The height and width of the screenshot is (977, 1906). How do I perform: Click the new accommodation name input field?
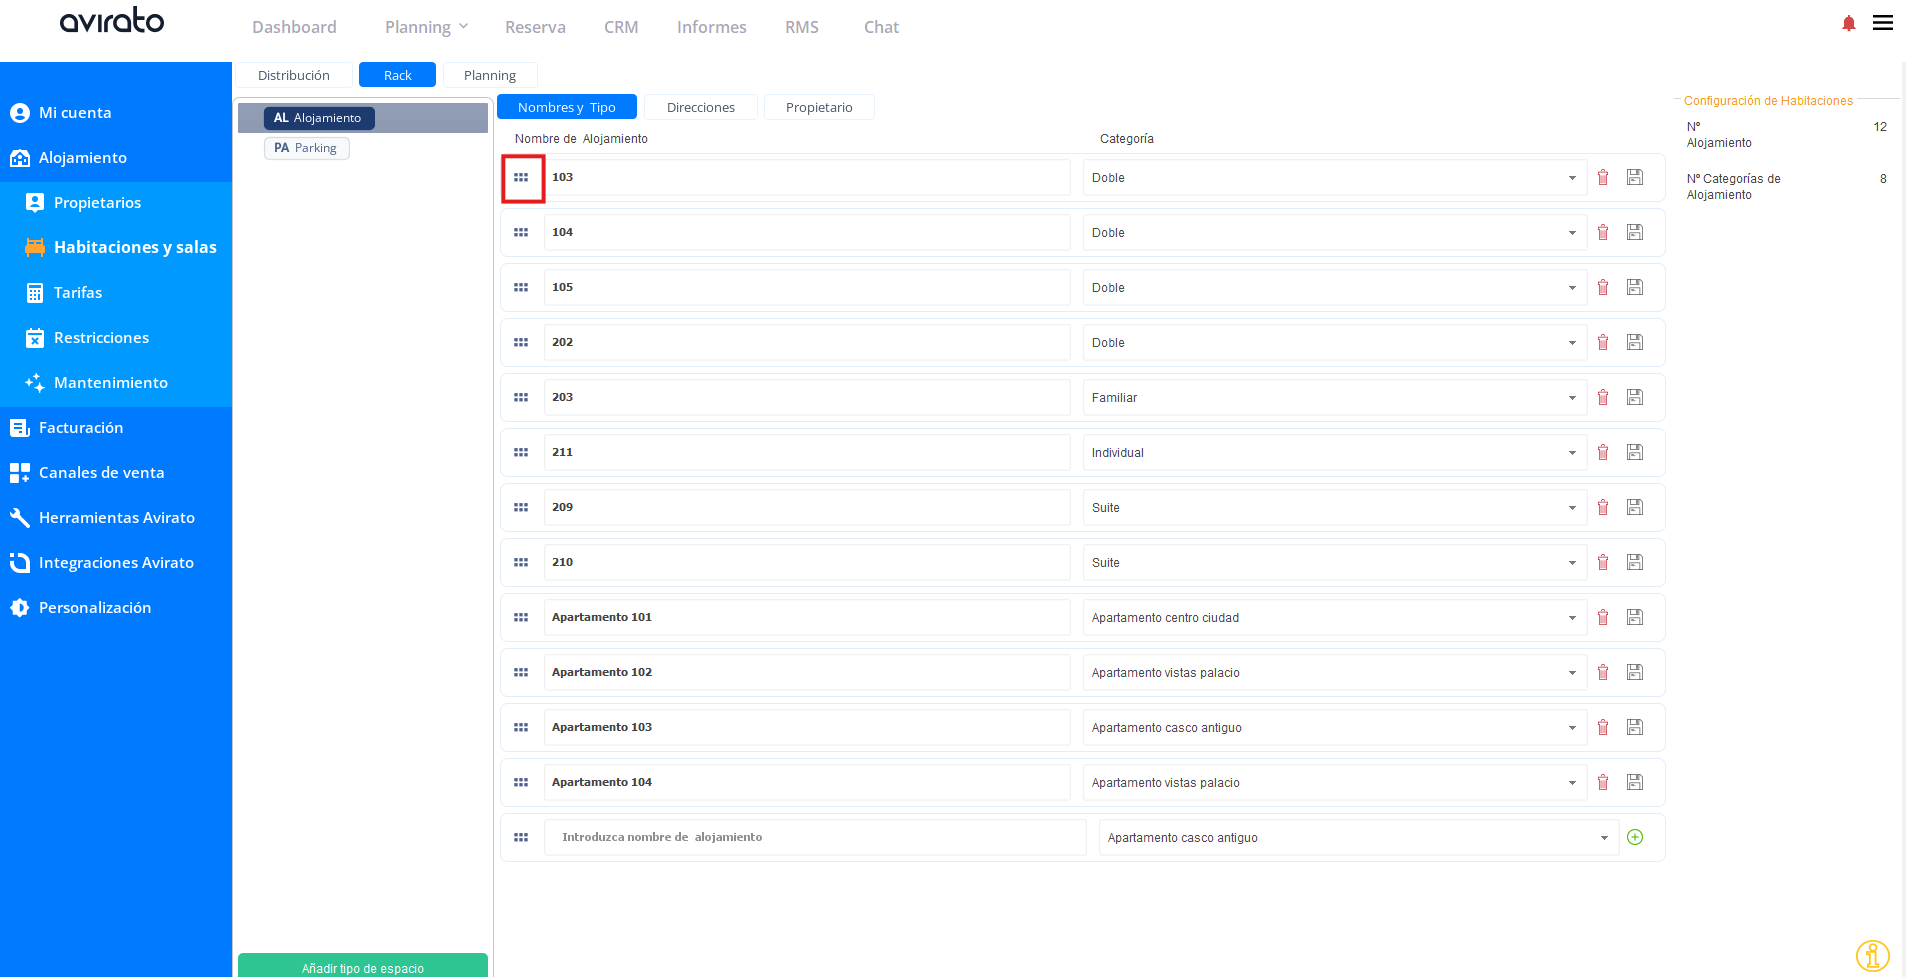(815, 837)
